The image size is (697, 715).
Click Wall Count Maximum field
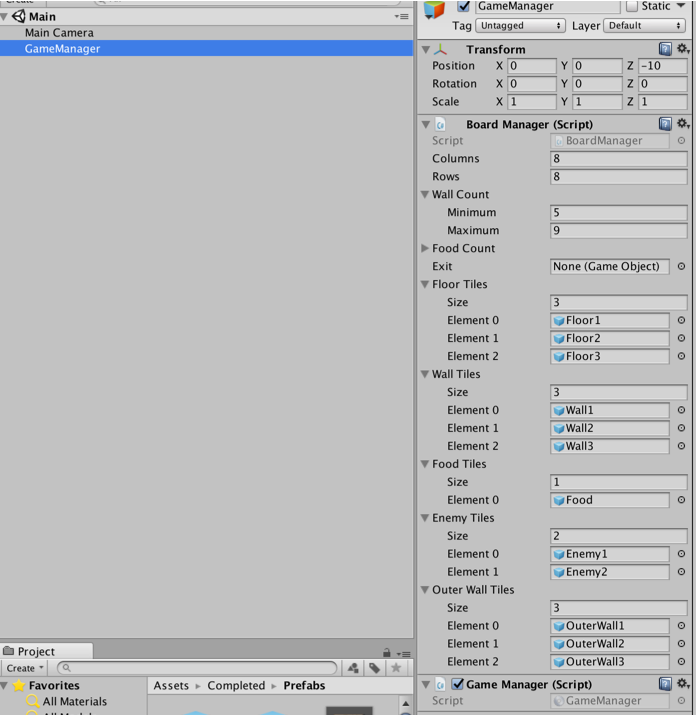pyautogui.click(x=619, y=230)
